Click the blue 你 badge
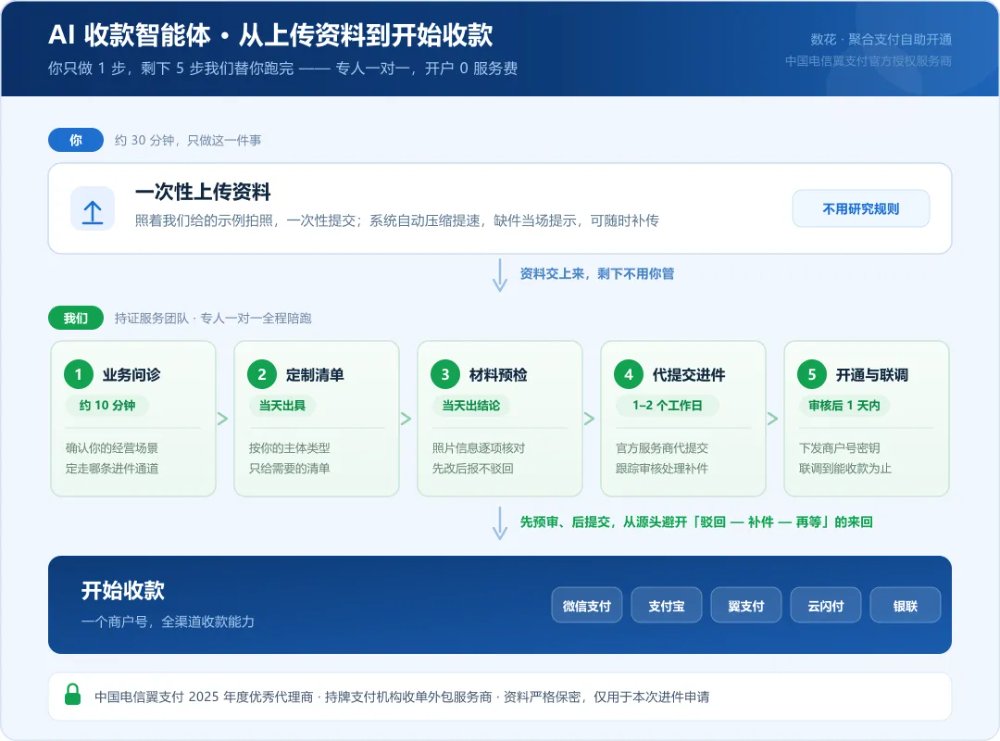1000x741 pixels. click(x=76, y=140)
